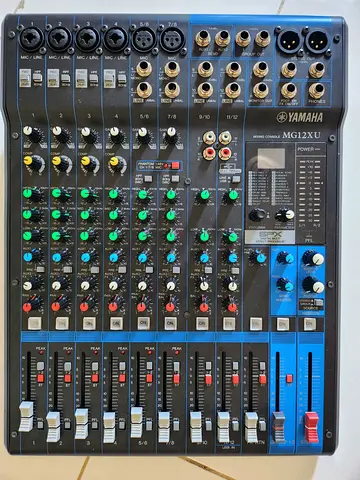Turn the top white monitor level knob

click(317, 259)
